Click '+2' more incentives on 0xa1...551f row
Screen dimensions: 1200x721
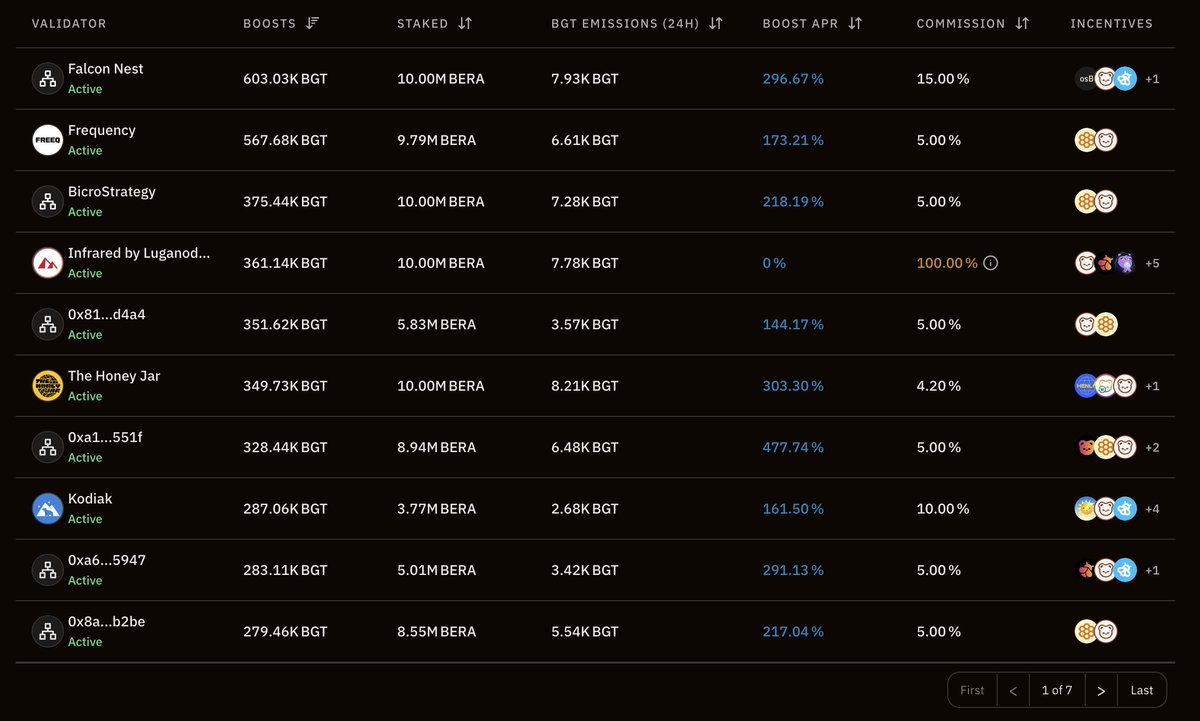coord(1152,447)
